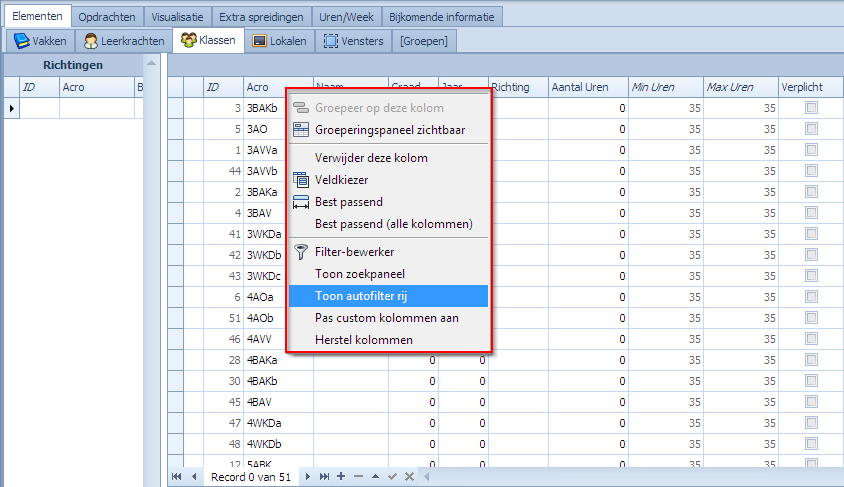
Task: Open the Leerkrachten tab with person icon
Action: coord(124,41)
